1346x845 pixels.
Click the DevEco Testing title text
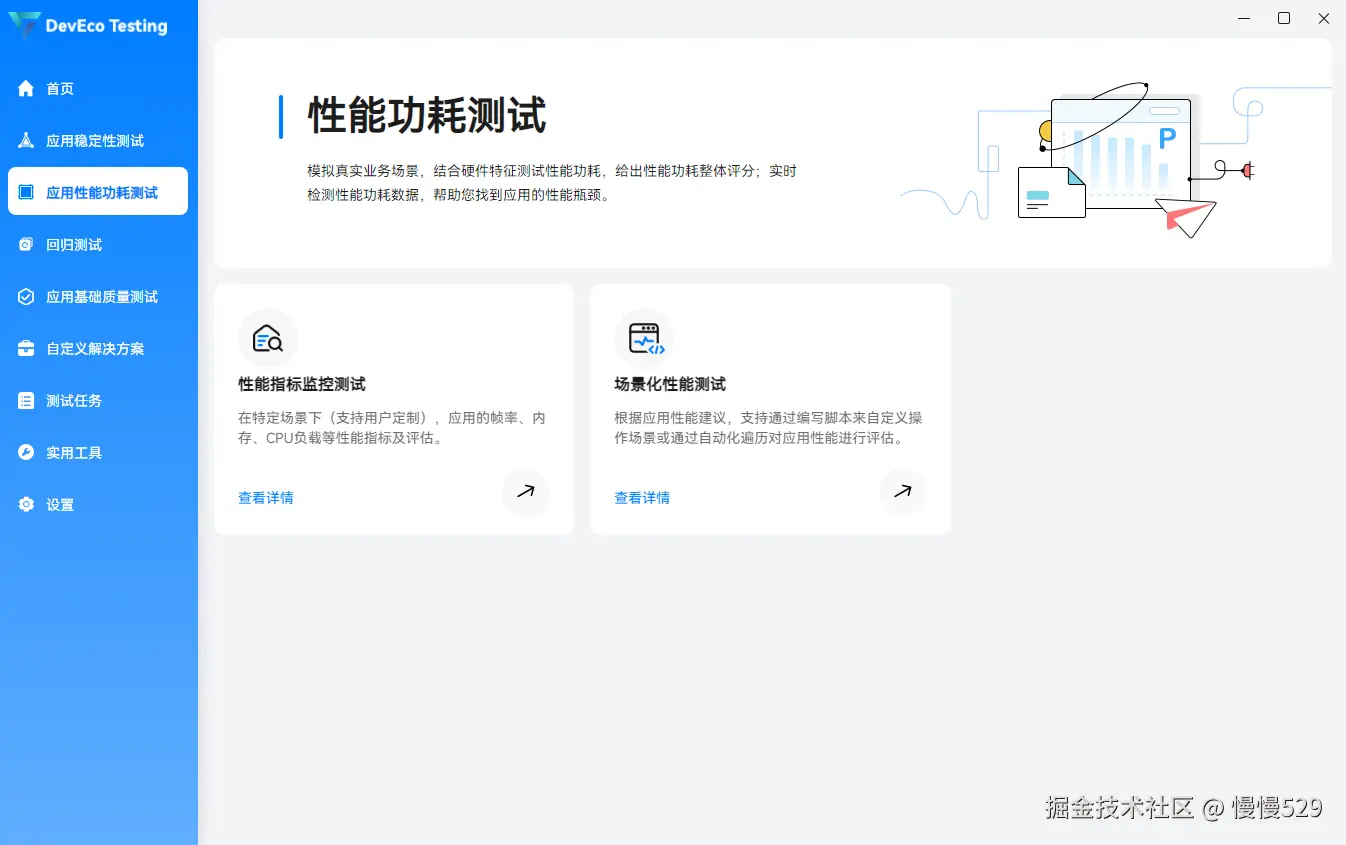(107, 27)
